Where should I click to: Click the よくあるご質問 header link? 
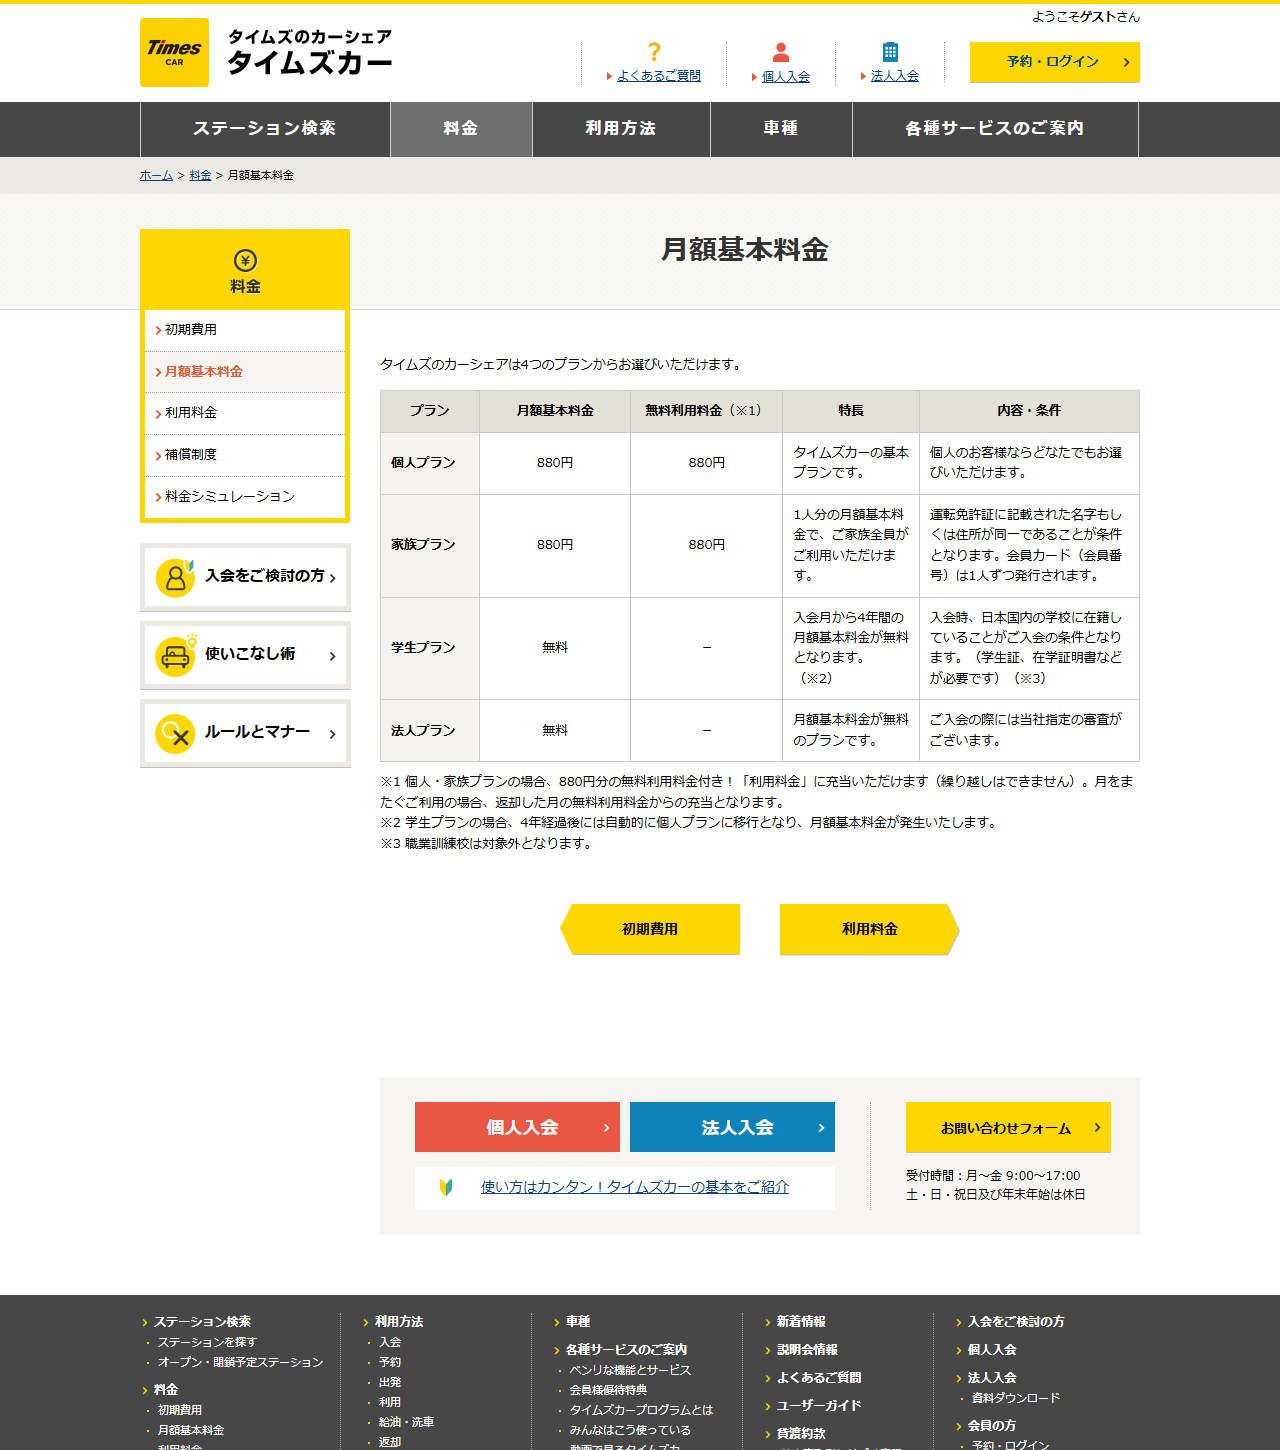tap(659, 76)
